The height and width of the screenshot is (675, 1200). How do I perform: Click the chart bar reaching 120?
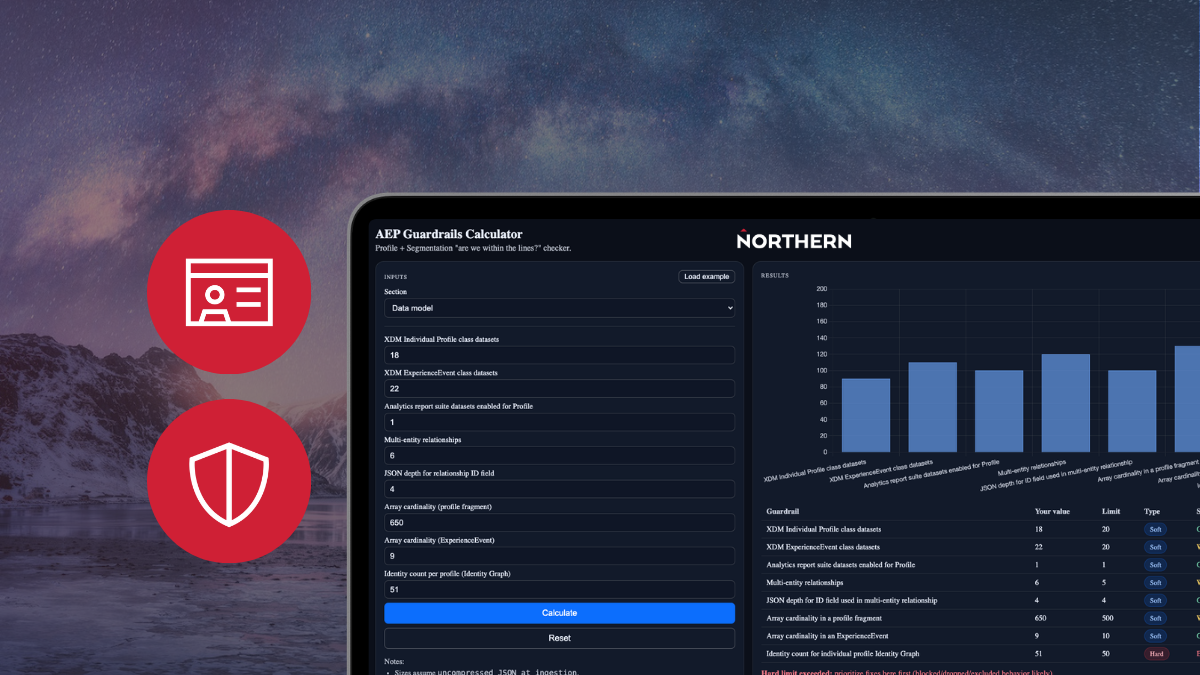[x=1065, y=403]
